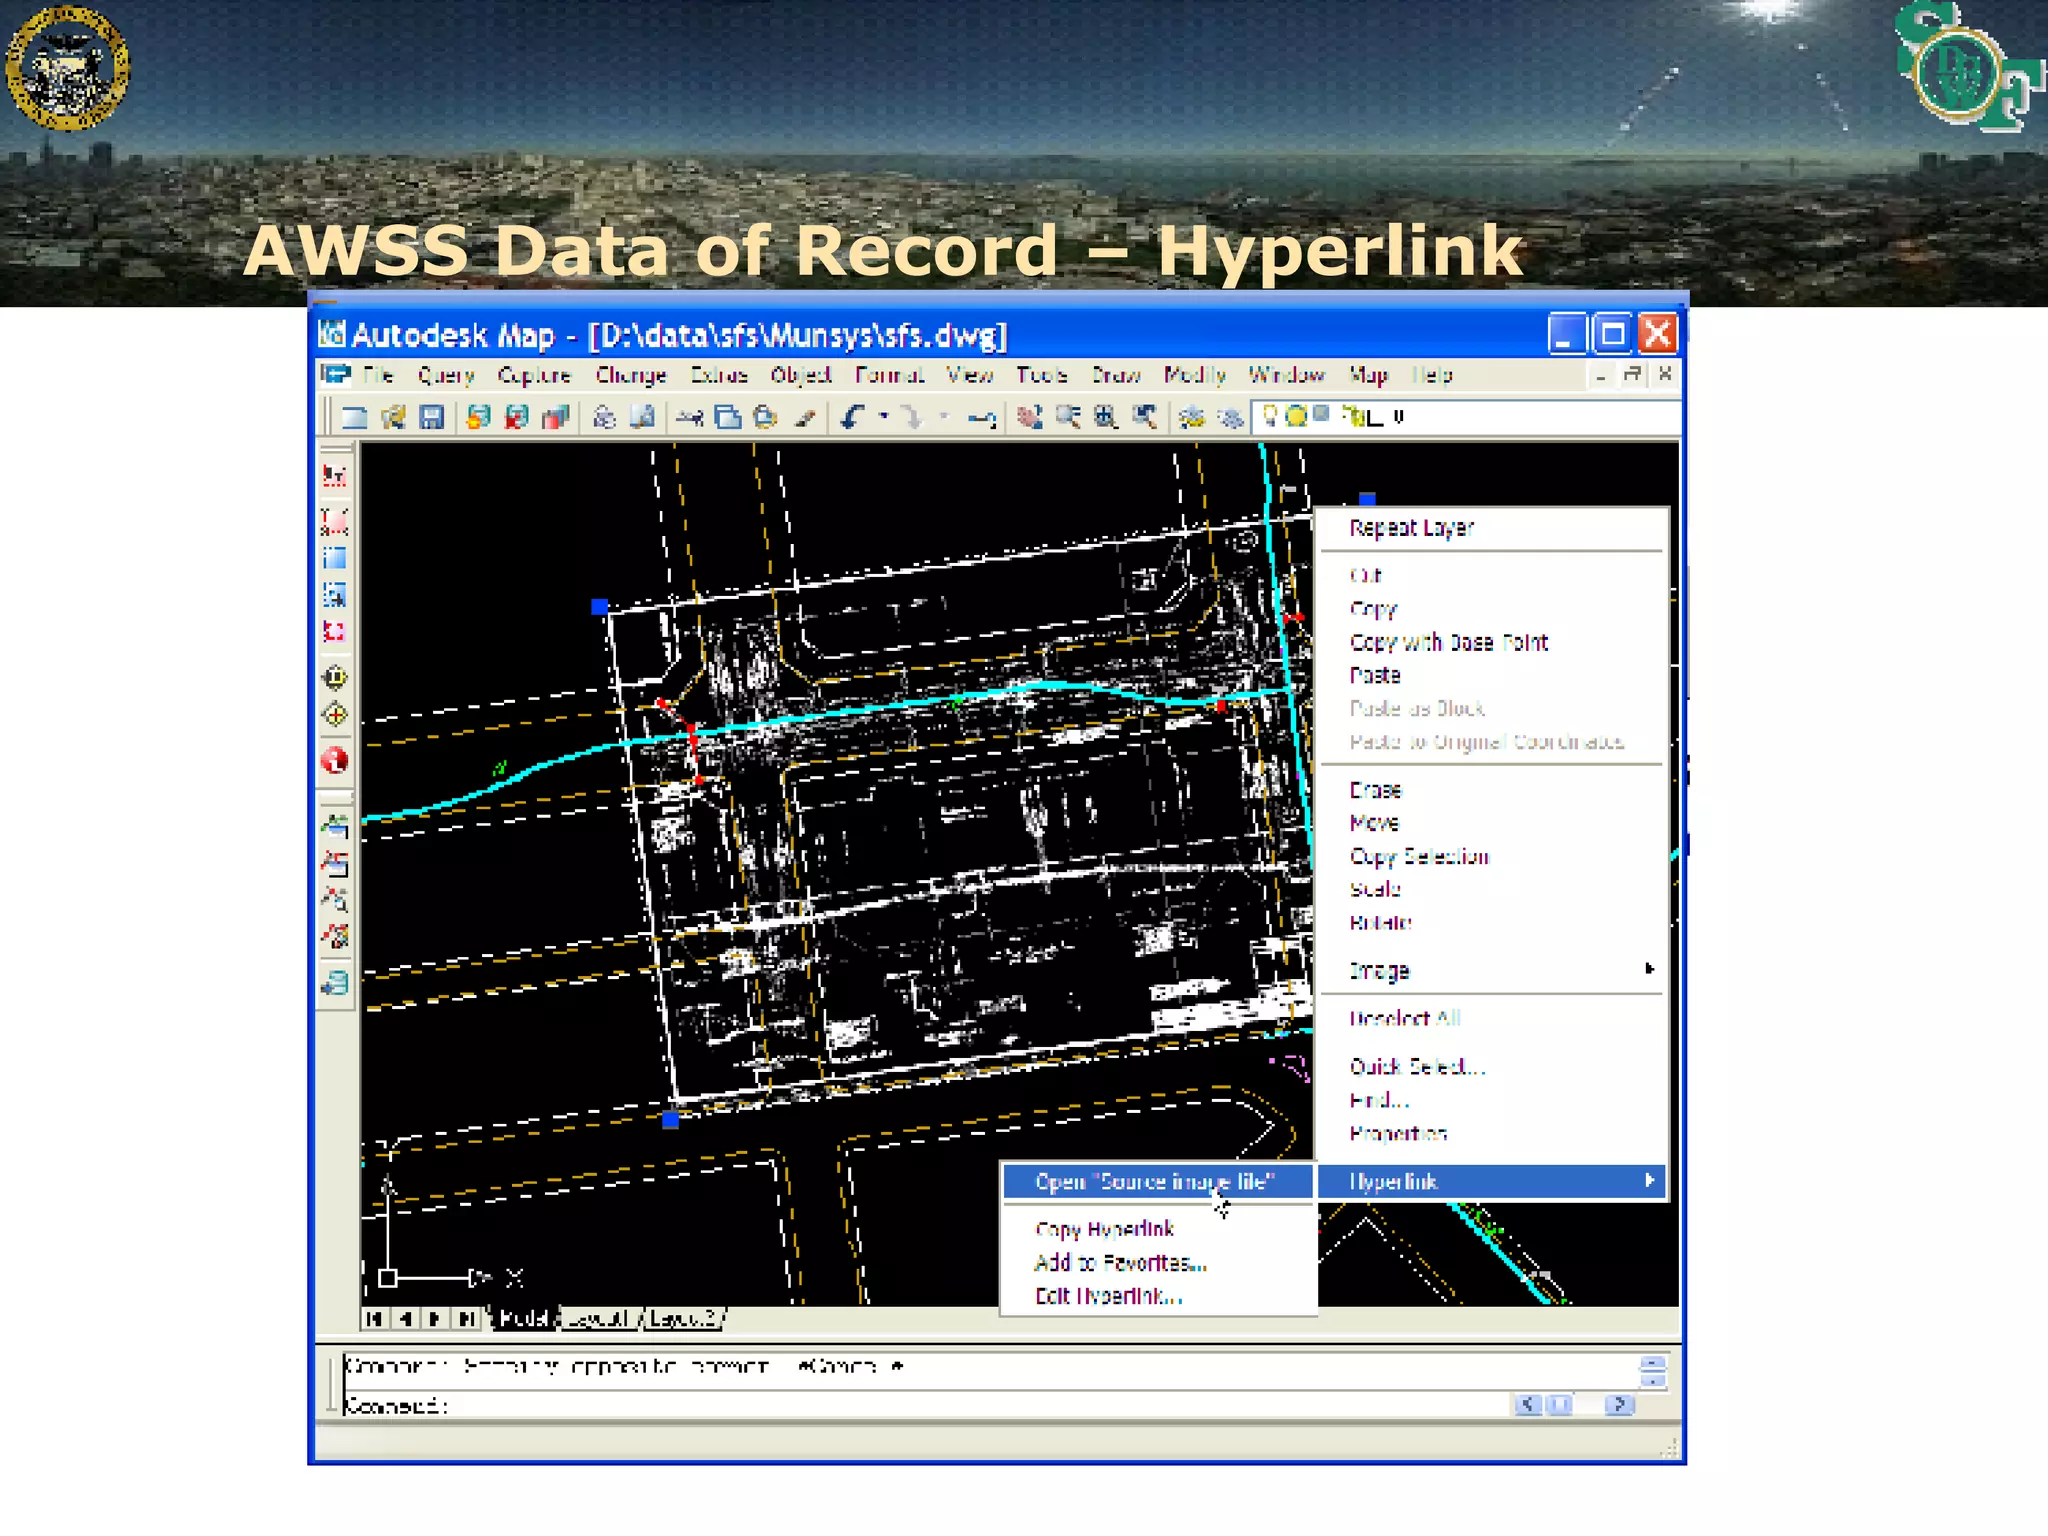This screenshot has height=1536, width=2048.
Task: Click the Autodesk Map document icon left of File
Action: coord(336,375)
